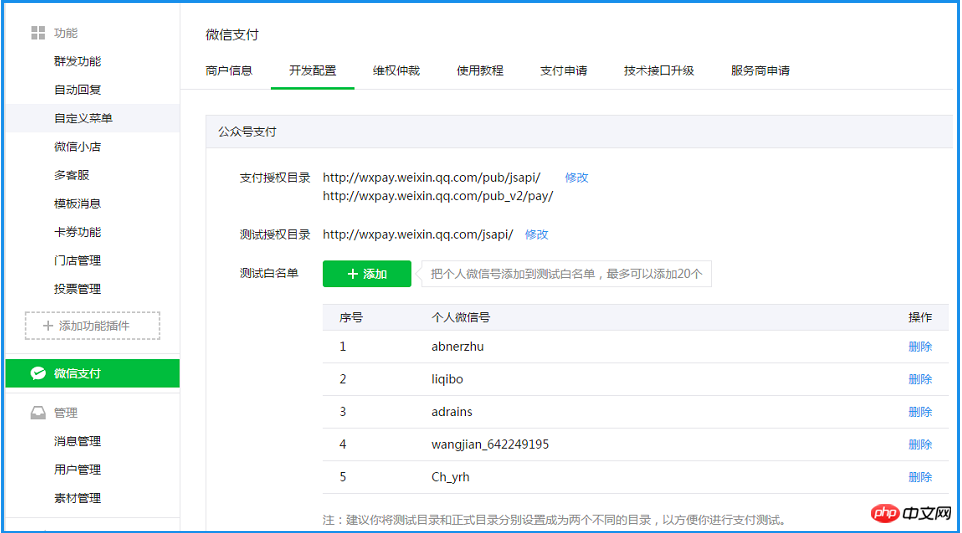Open 卡券功能 in the sidebar
Viewport: 962px width, 533px height.
point(77,232)
